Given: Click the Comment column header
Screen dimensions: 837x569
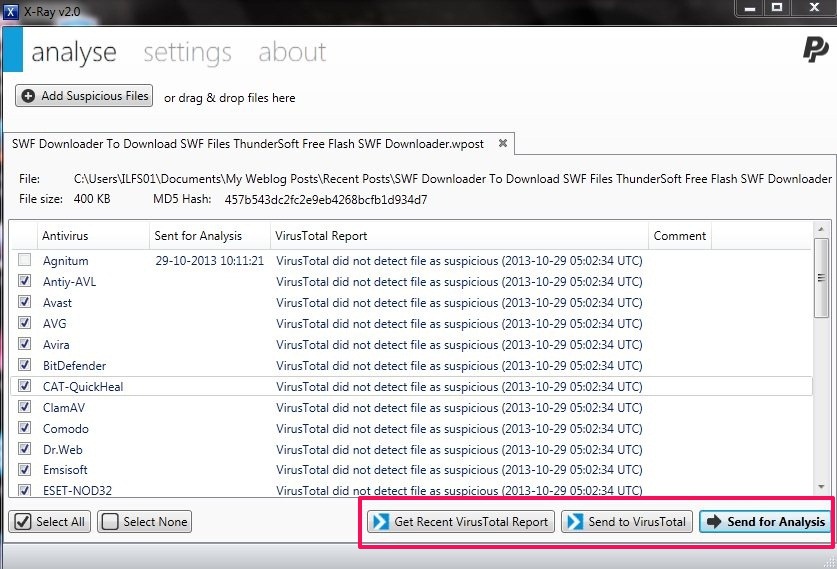Looking at the screenshot, I should click(680, 236).
